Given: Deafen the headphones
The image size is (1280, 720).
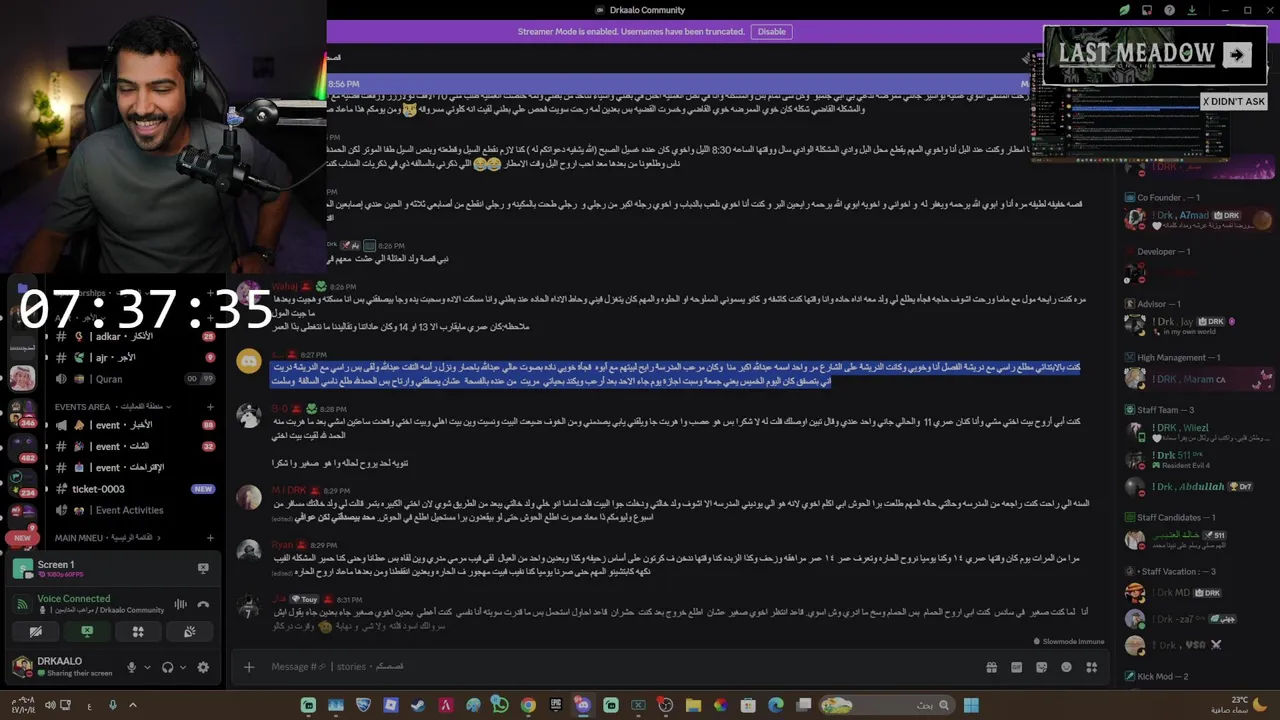Looking at the screenshot, I should (x=167, y=667).
